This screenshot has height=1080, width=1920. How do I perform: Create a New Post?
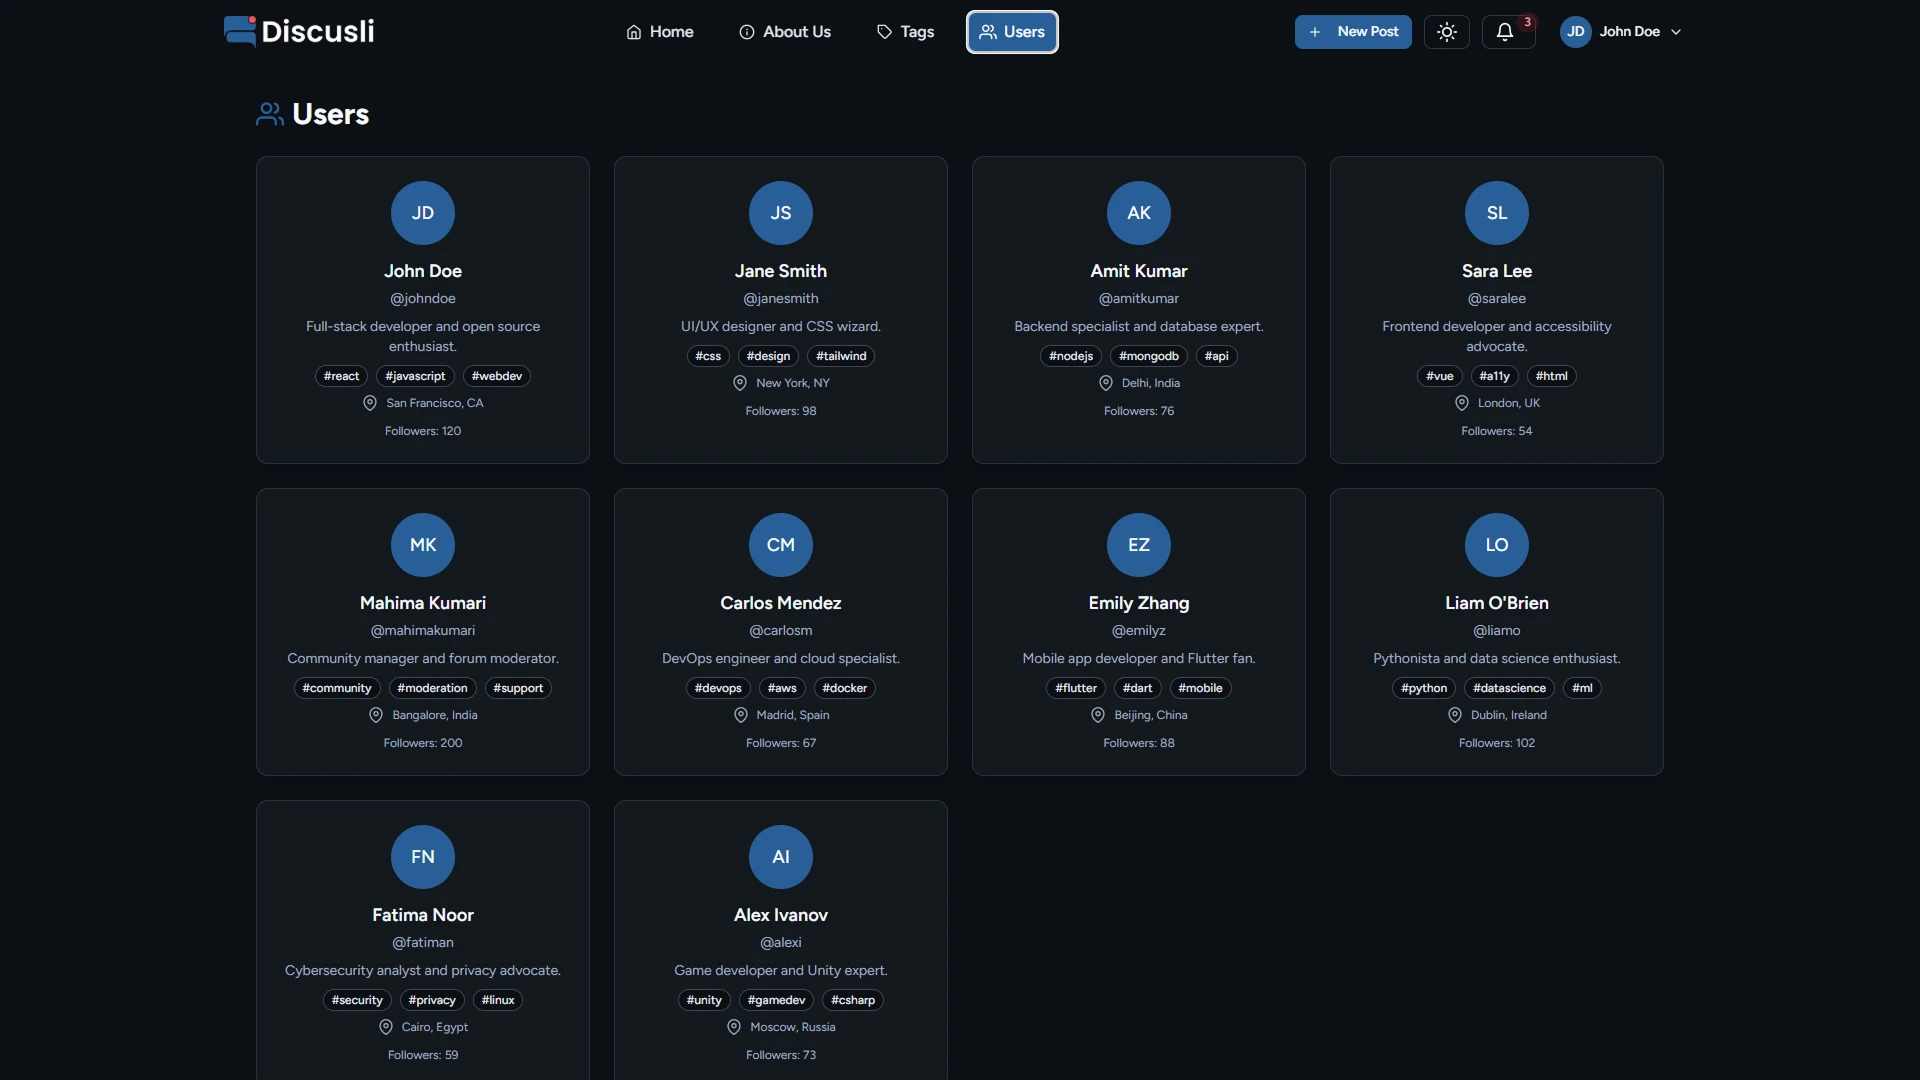point(1353,32)
